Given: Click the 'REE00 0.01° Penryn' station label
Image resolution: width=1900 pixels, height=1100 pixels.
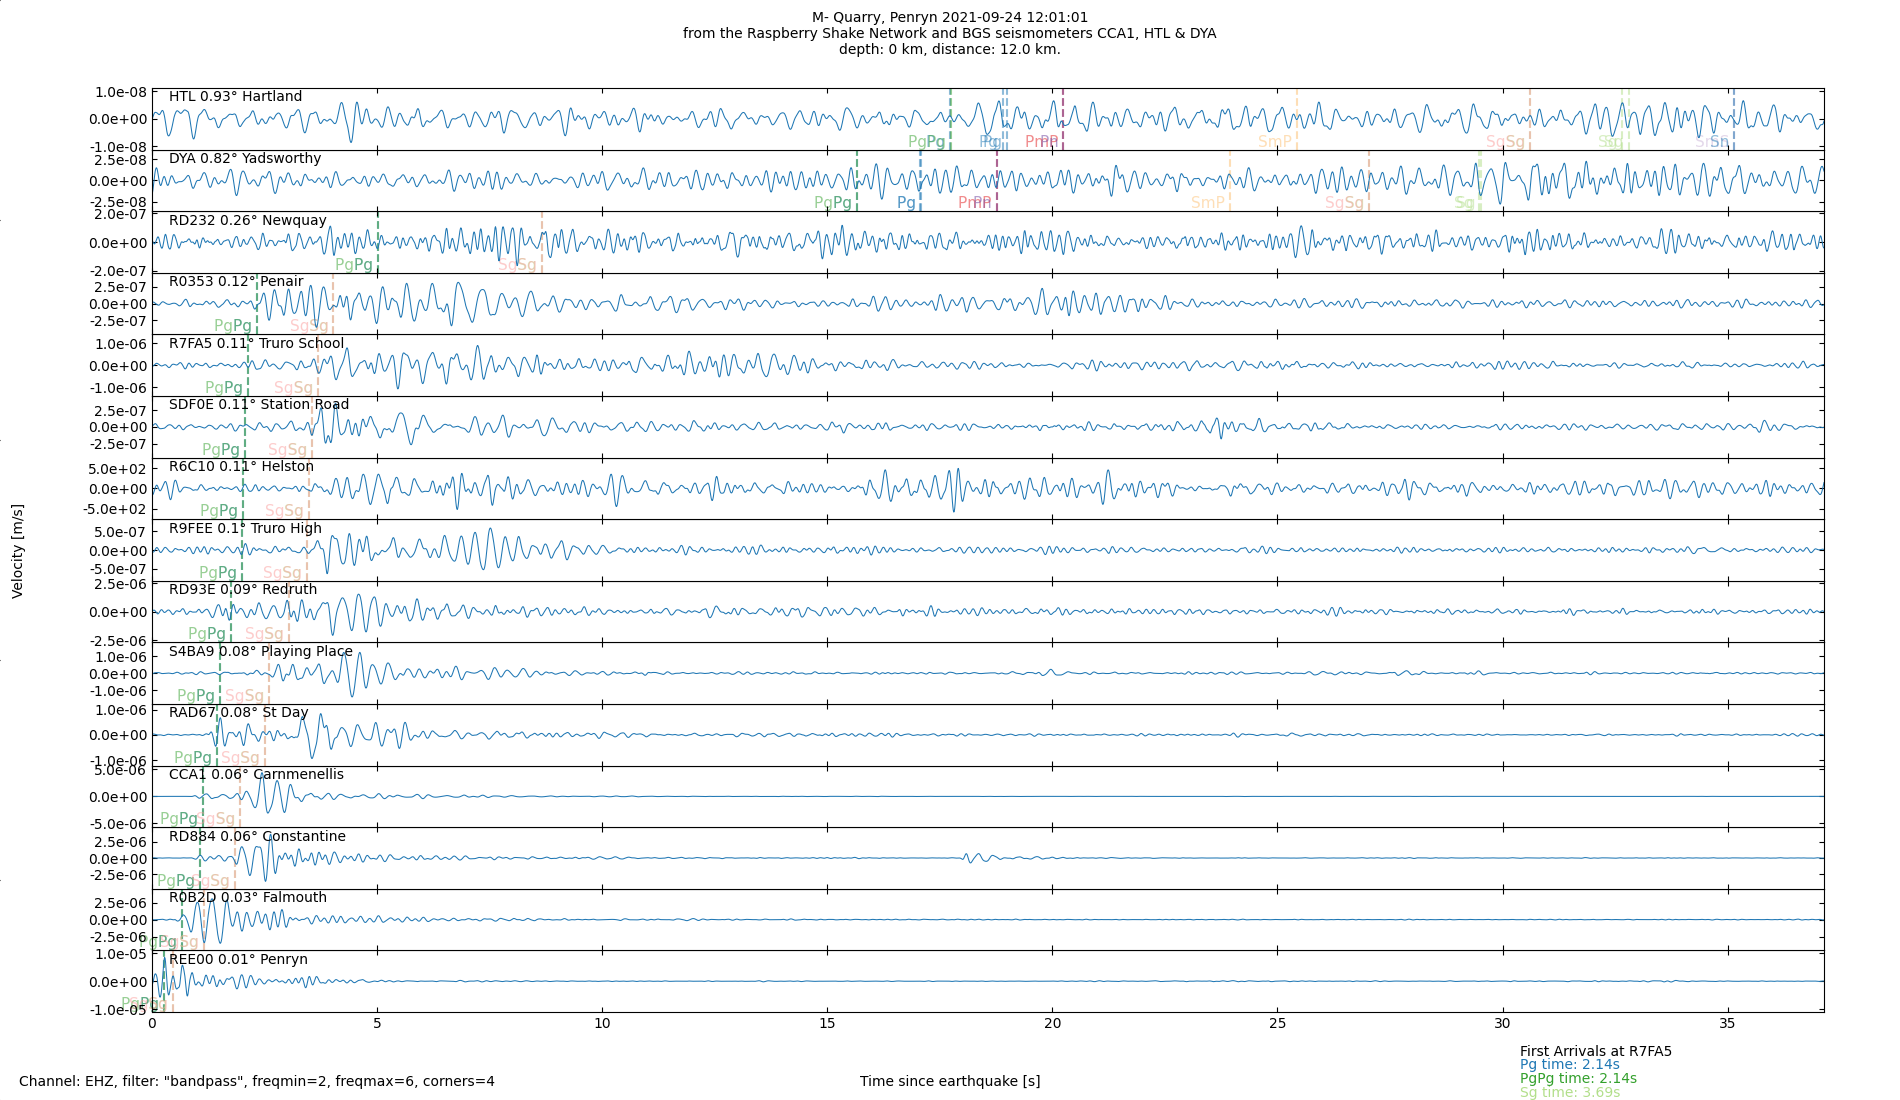Looking at the screenshot, I should click(x=238, y=959).
